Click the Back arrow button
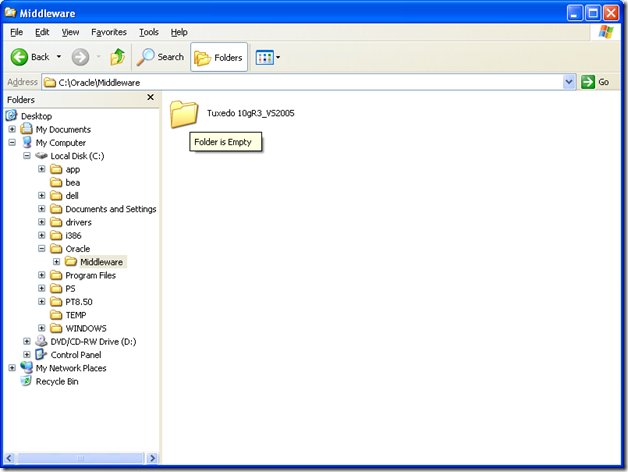The width and height of the screenshot is (628, 472). 31,57
